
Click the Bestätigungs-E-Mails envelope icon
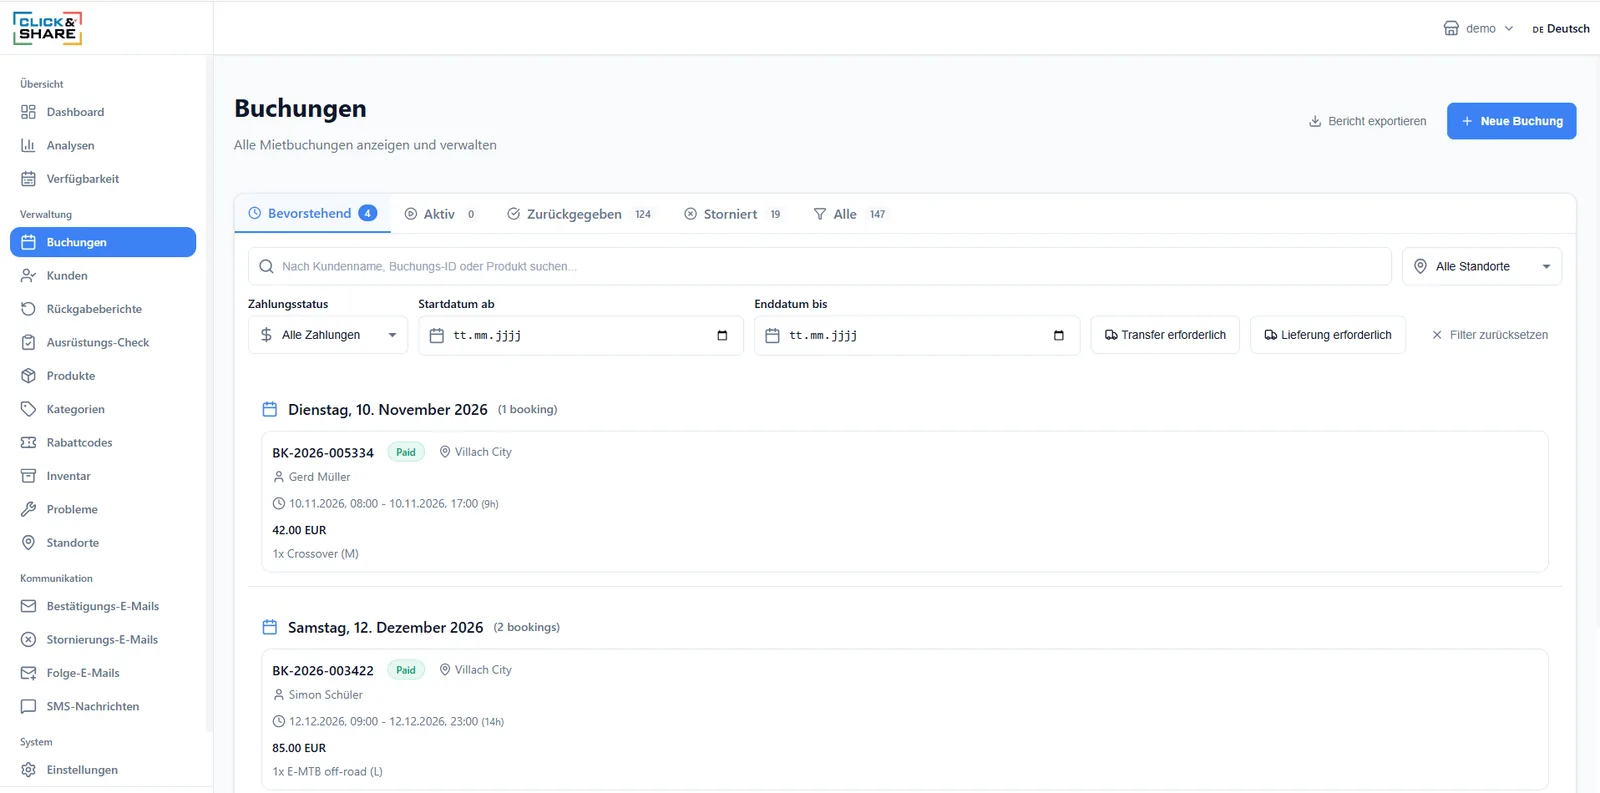[28, 606]
